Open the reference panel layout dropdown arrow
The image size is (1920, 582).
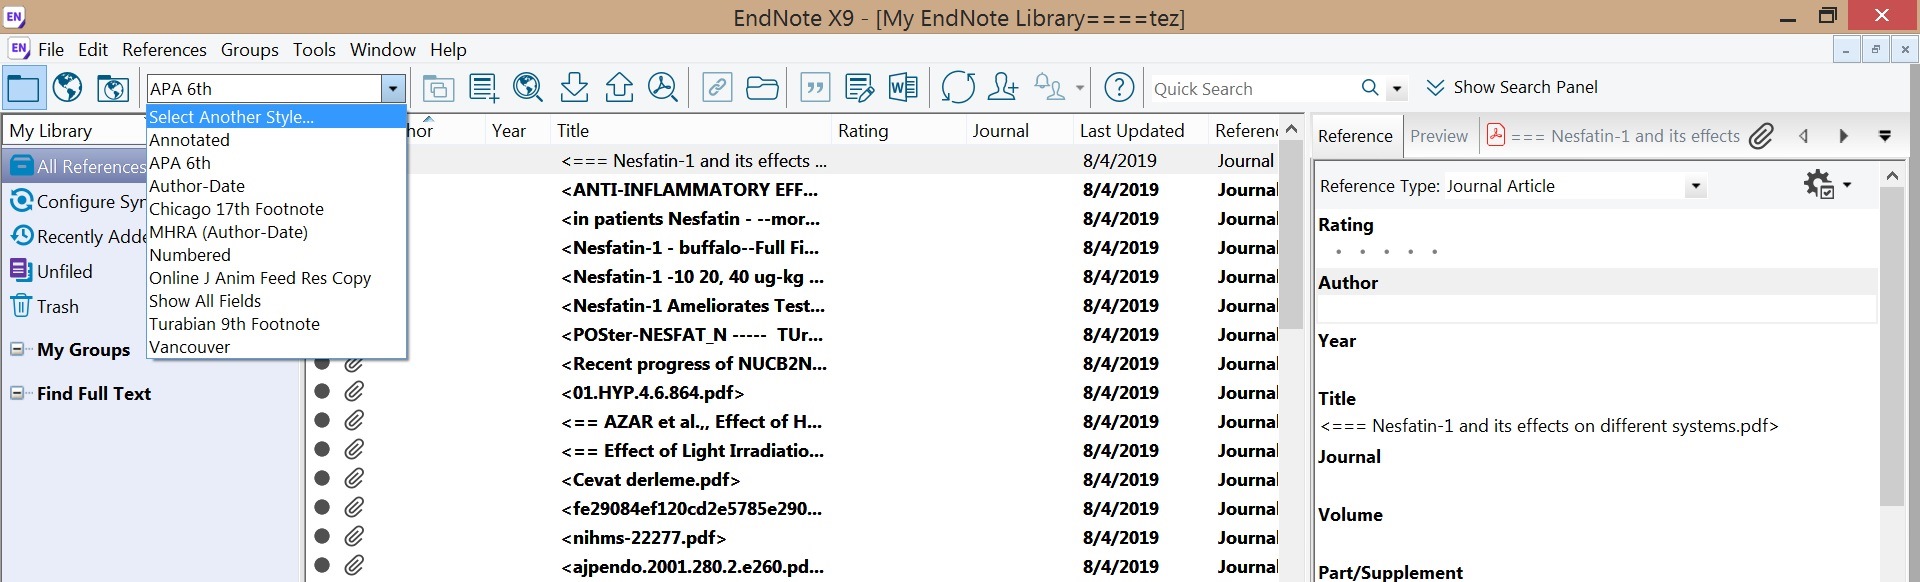click(x=1885, y=136)
